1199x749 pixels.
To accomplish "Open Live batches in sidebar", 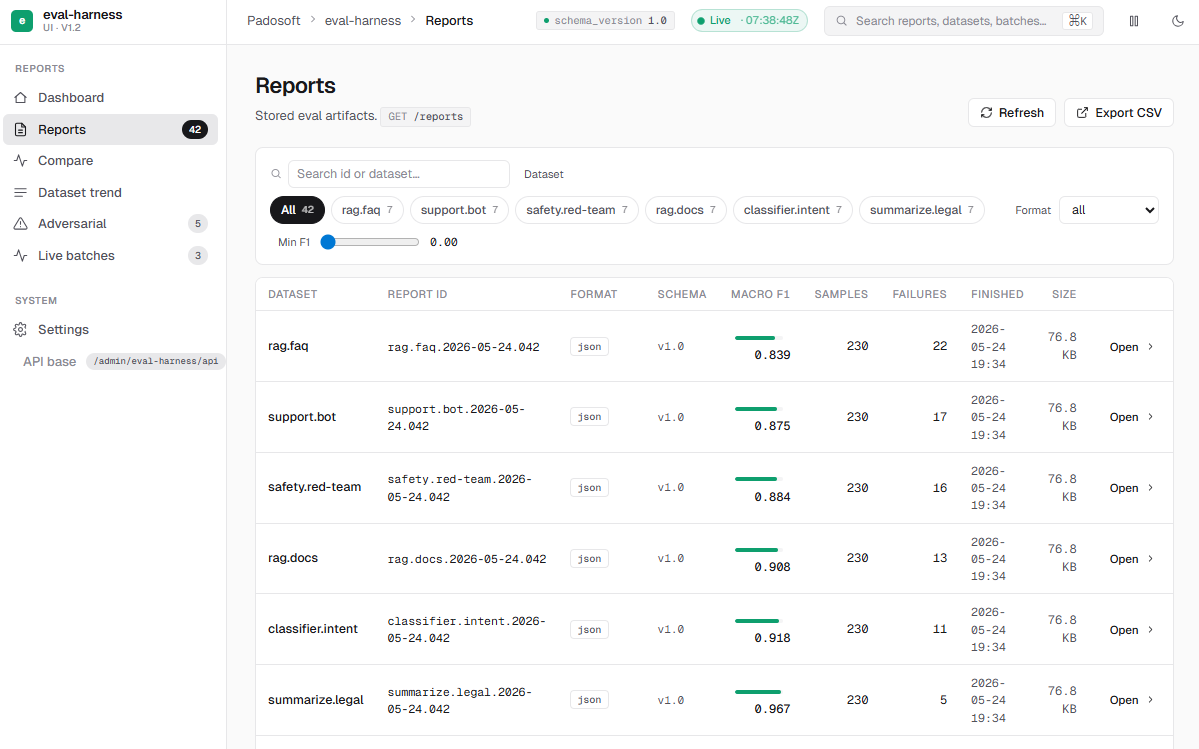I will coord(111,255).
